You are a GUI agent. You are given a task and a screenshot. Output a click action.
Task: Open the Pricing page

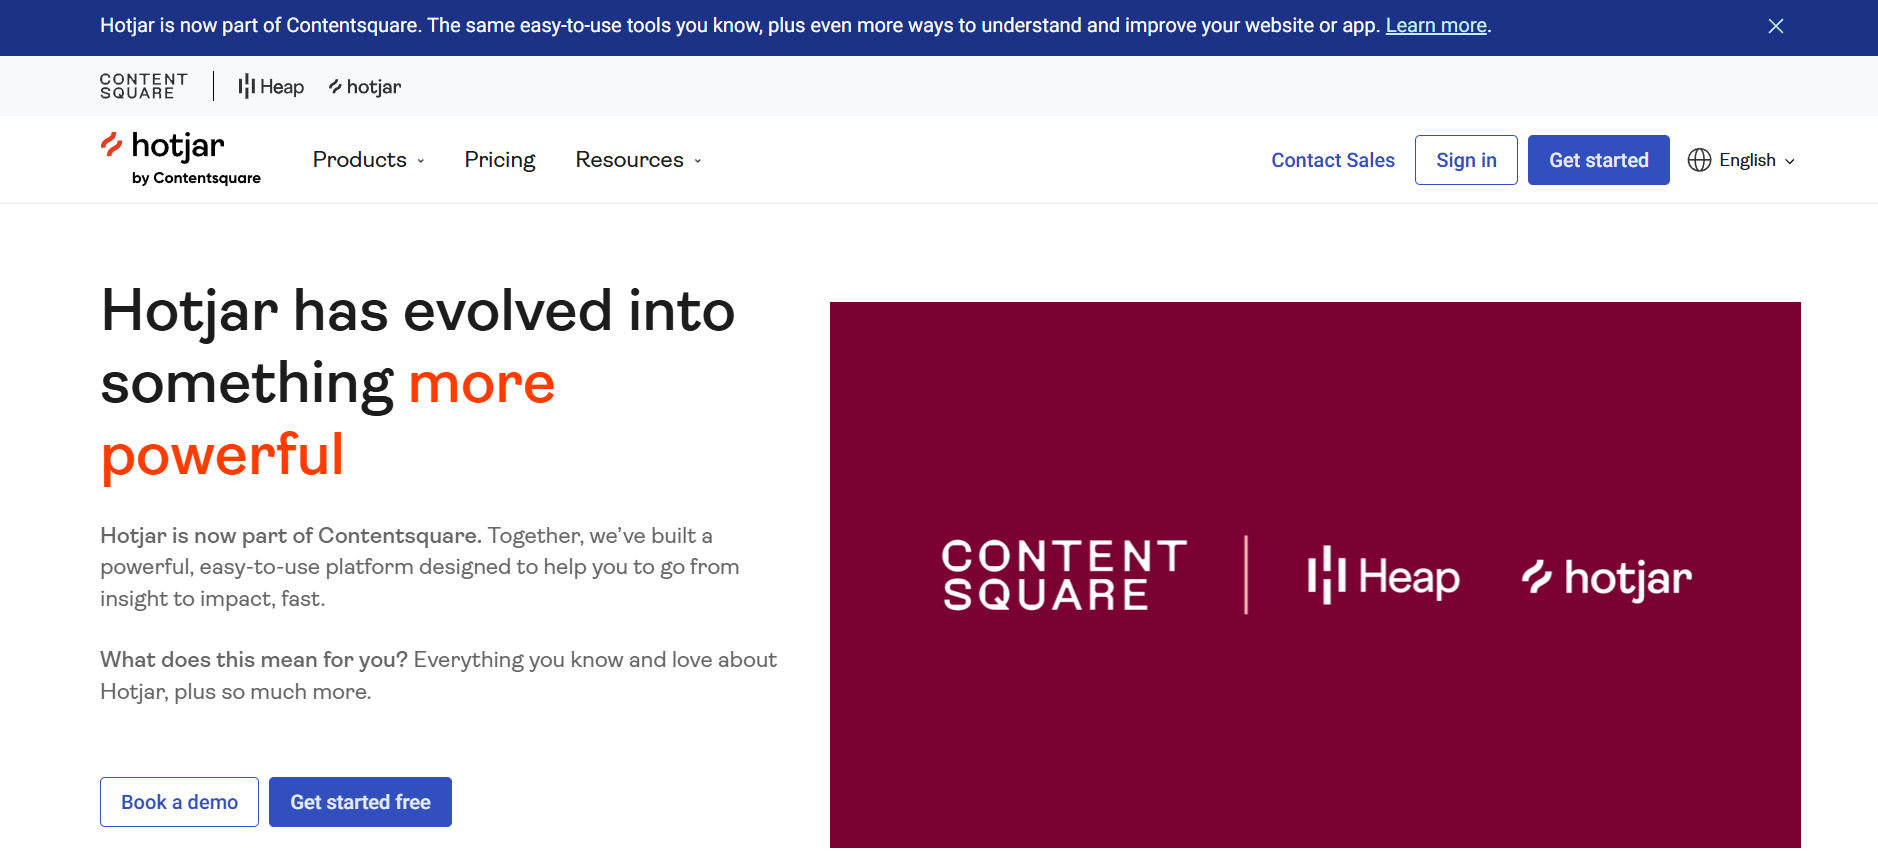500,160
